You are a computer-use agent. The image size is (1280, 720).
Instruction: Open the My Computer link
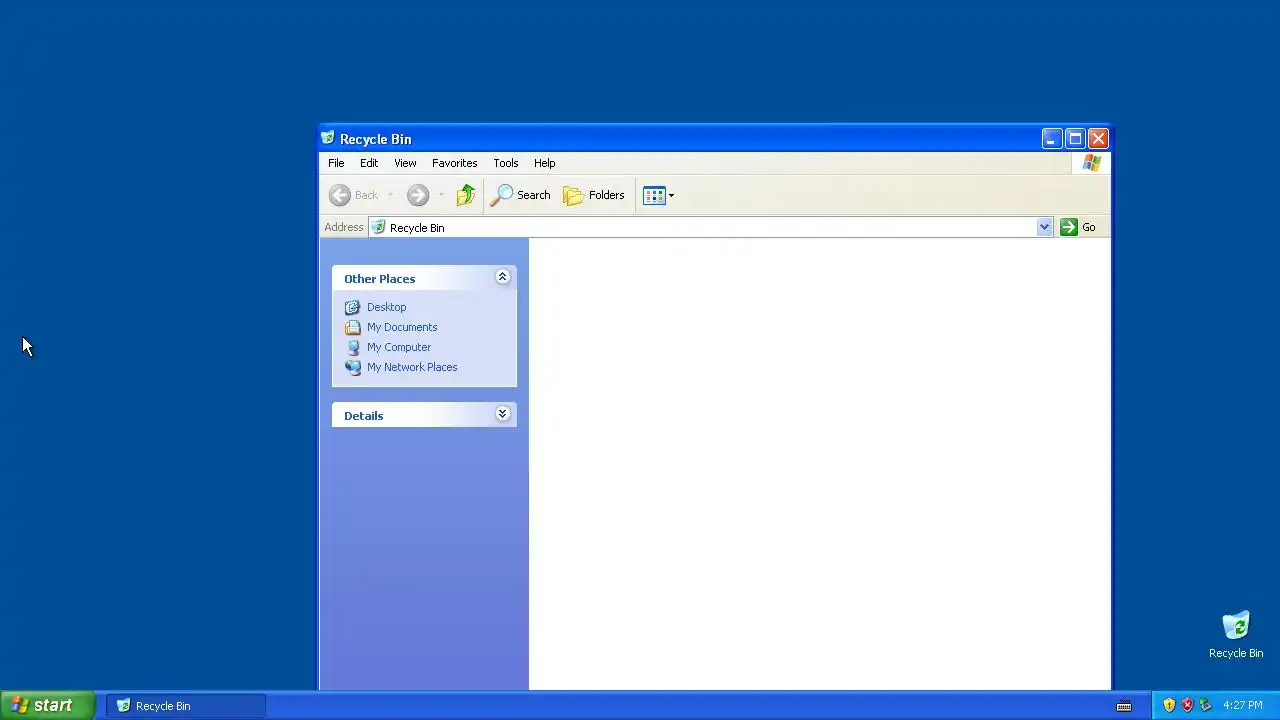(399, 347)
